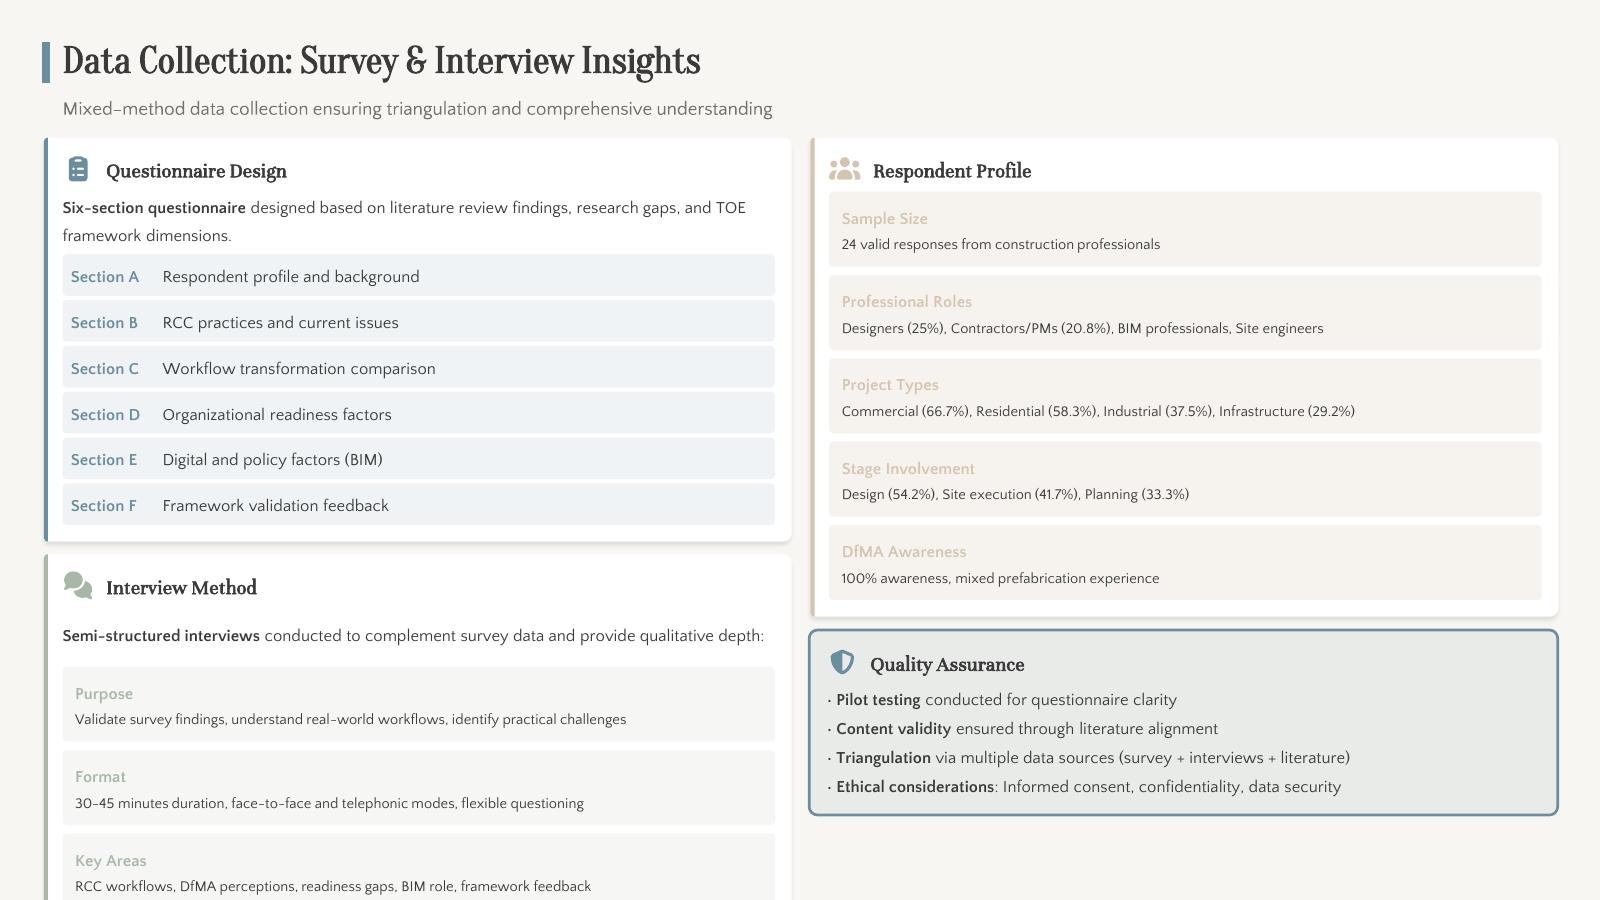This screenshot has height=900, width=1600.
Task: Select the 'Section C' label
Action: (105, 369)
